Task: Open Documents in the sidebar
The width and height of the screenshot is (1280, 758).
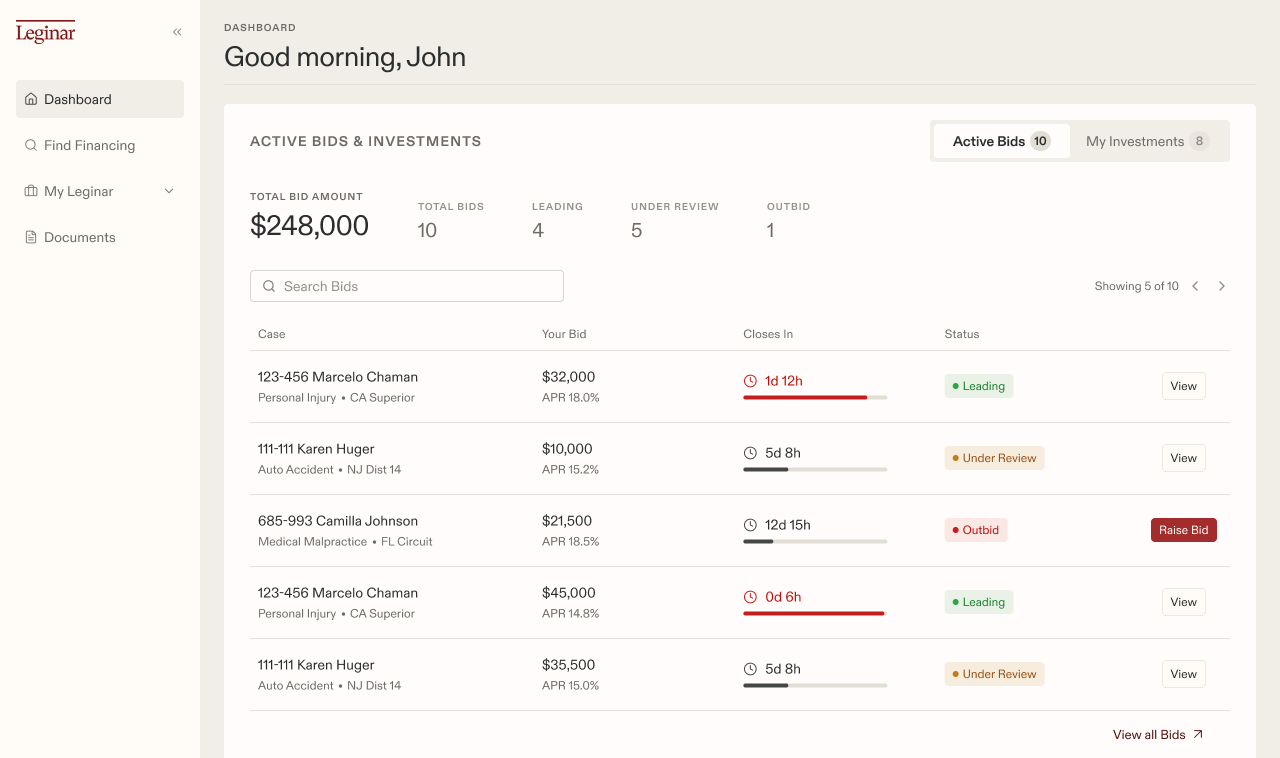Action: [100, 237]
